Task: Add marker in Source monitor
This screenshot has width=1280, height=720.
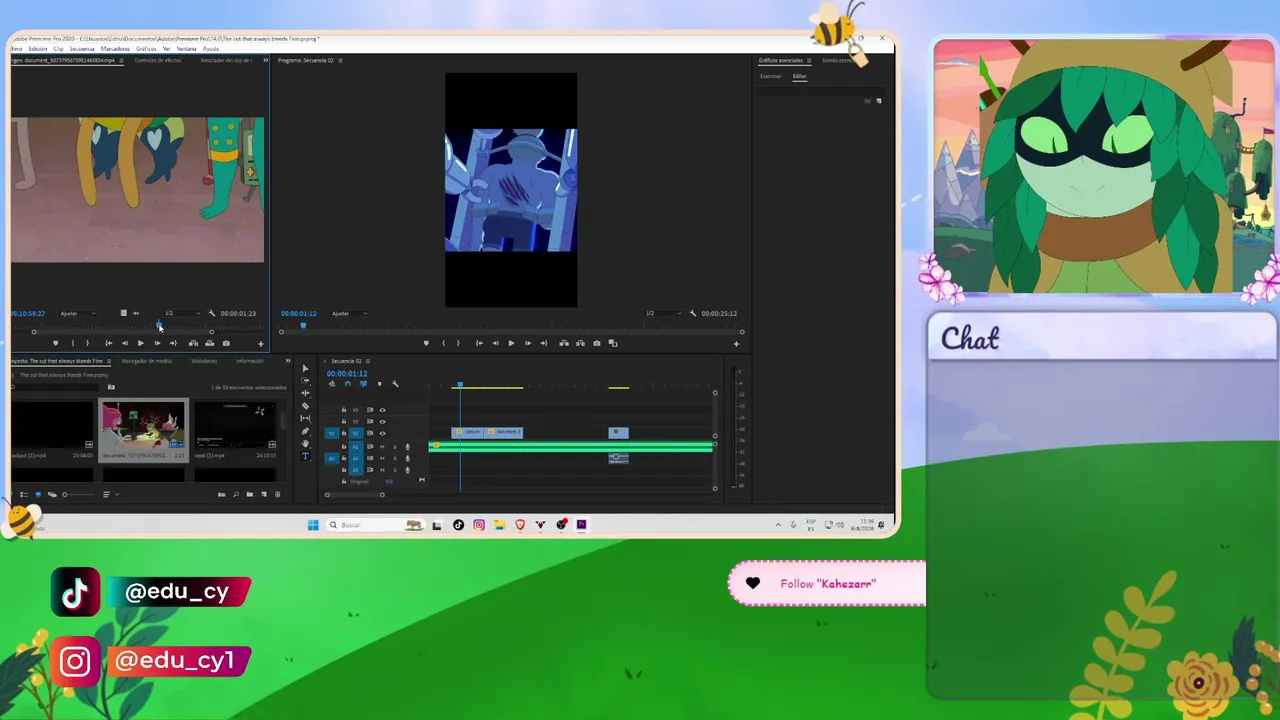Action: (55, 343)
